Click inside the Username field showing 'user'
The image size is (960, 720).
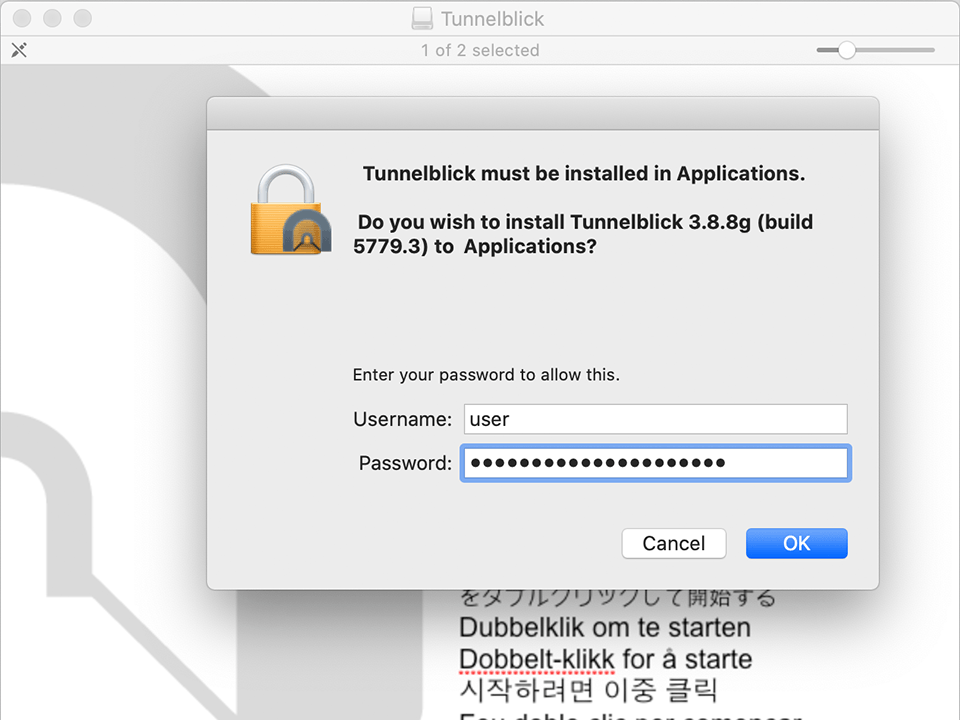point(655,419)
